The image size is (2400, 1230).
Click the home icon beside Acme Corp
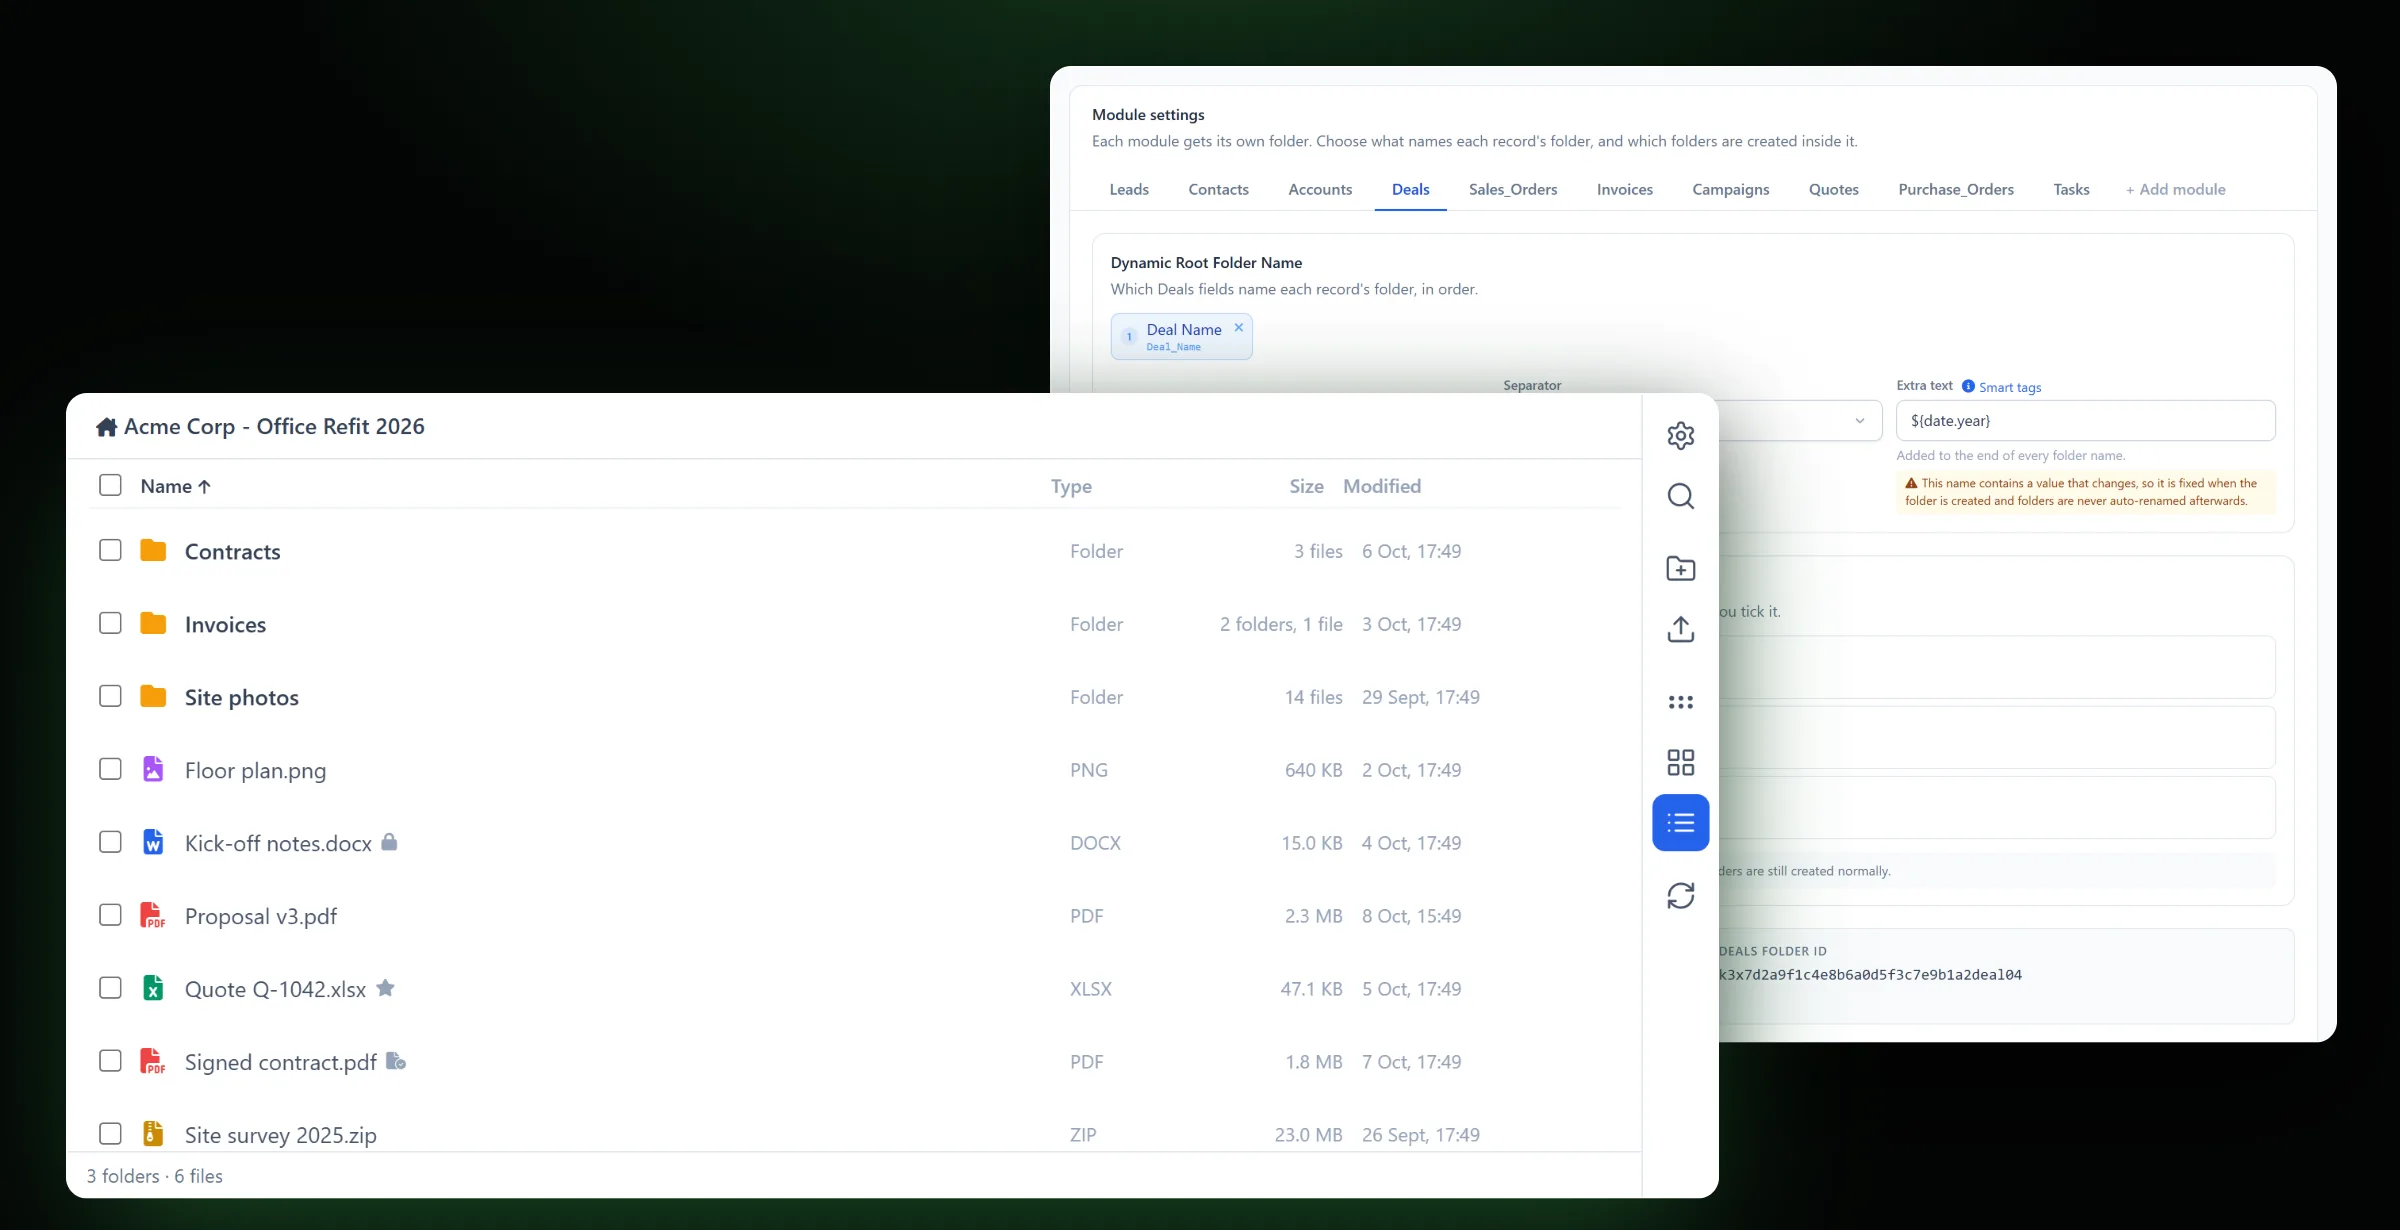tap(106, 427)
